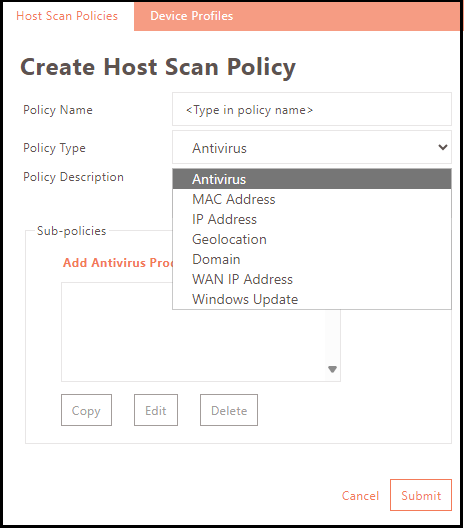Image resolution: width=464 pixels, height=529 pixels.
Task: Click the sub-policies list scroll down arrow
Action: pos(332,369)
